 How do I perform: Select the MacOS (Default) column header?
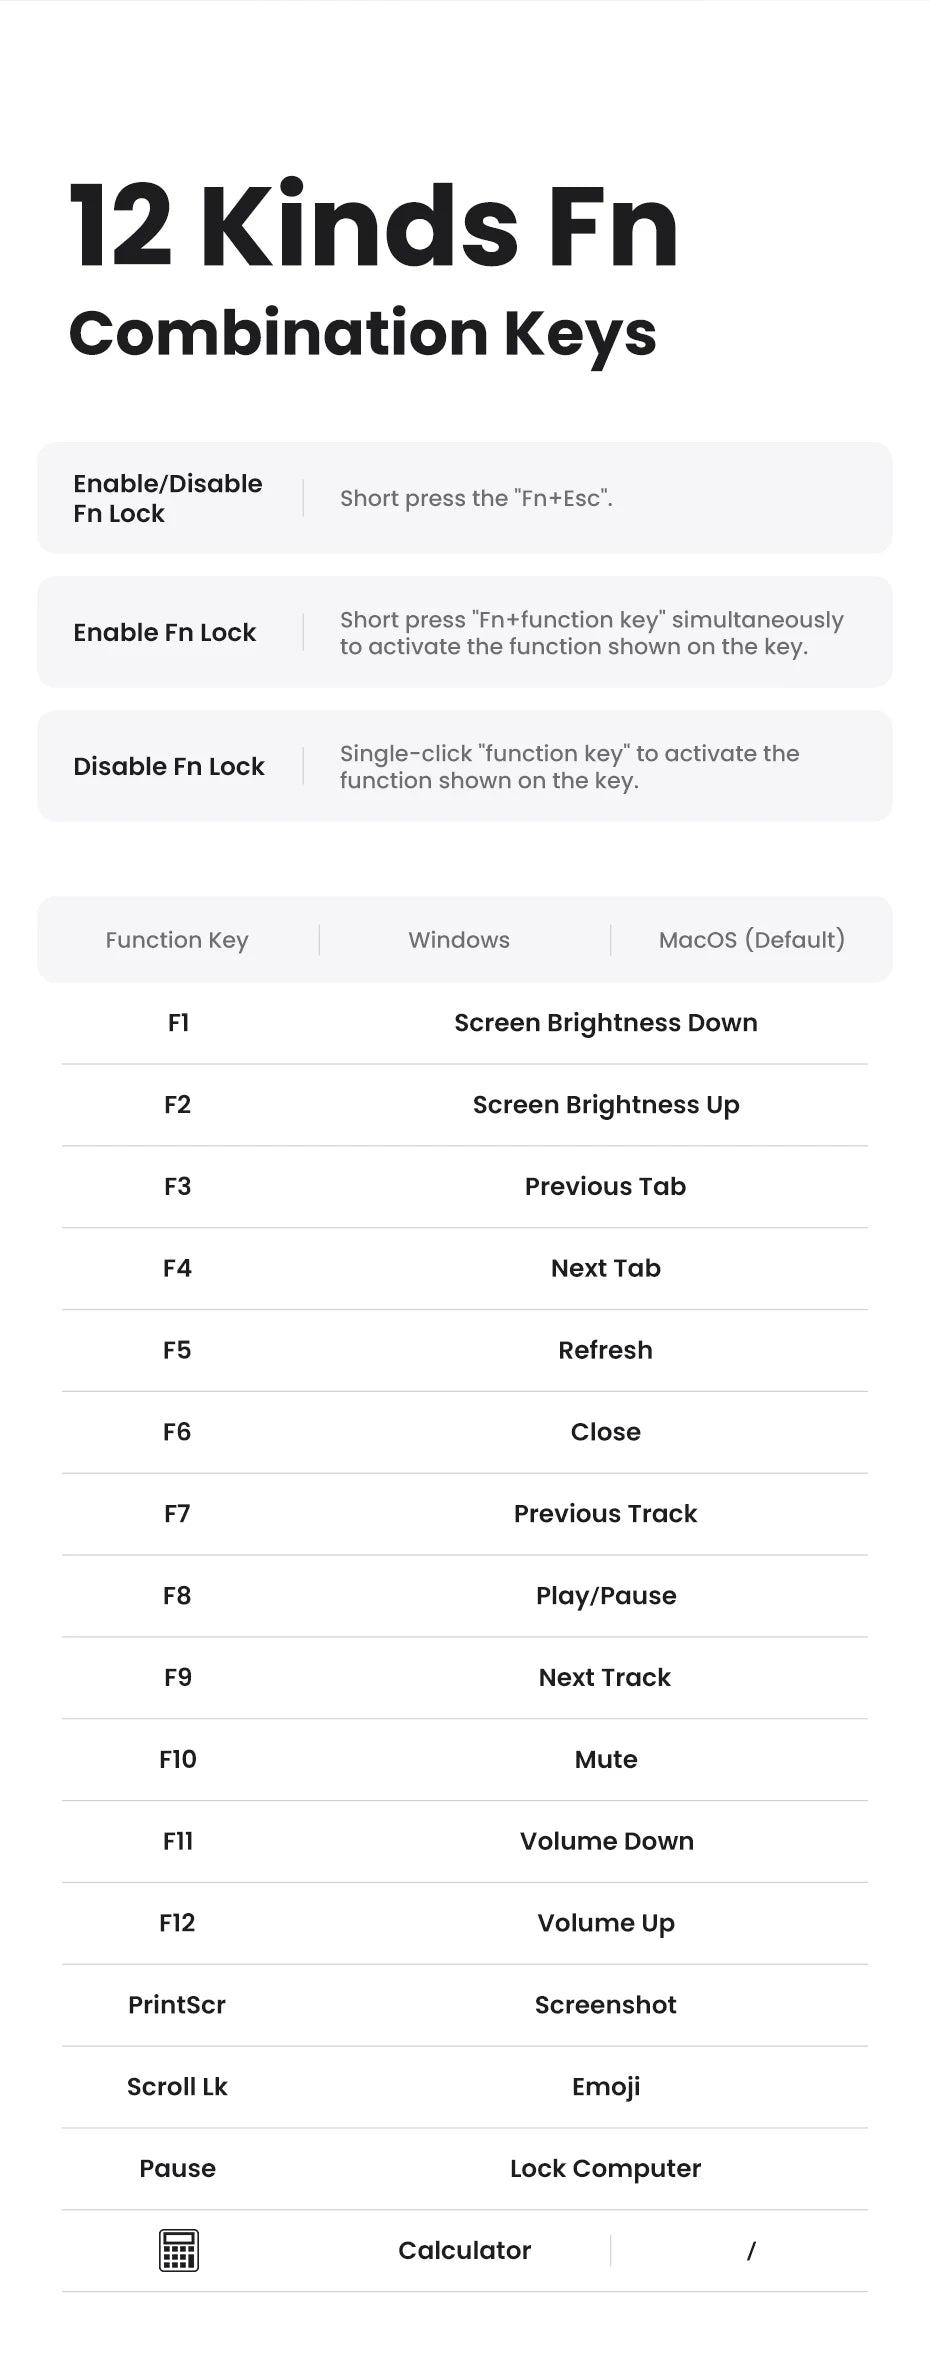click(751, 940)
